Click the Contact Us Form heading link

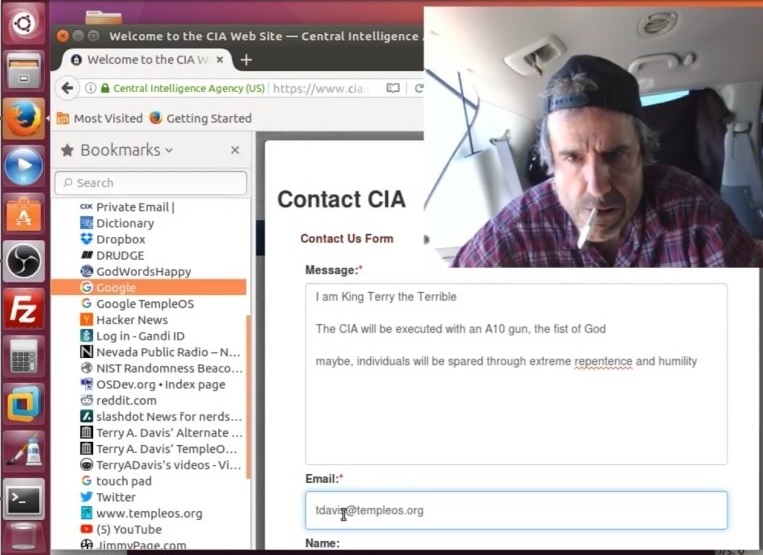347,238
